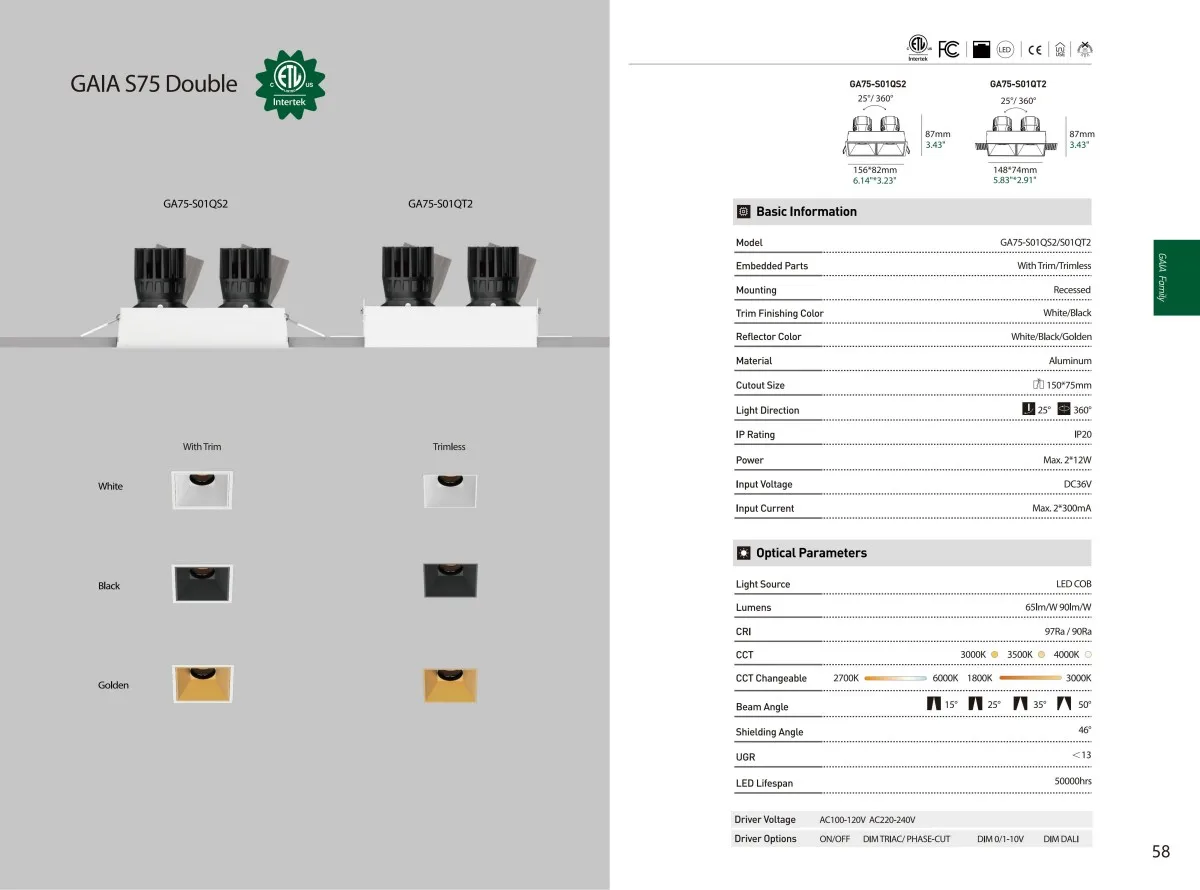
Task: Click the 4000K color dot
Action: (1087, 654)
